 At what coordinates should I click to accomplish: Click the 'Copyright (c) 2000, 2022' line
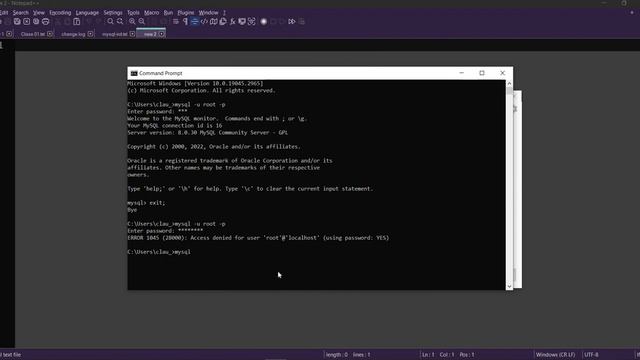(x=214, y=147)
